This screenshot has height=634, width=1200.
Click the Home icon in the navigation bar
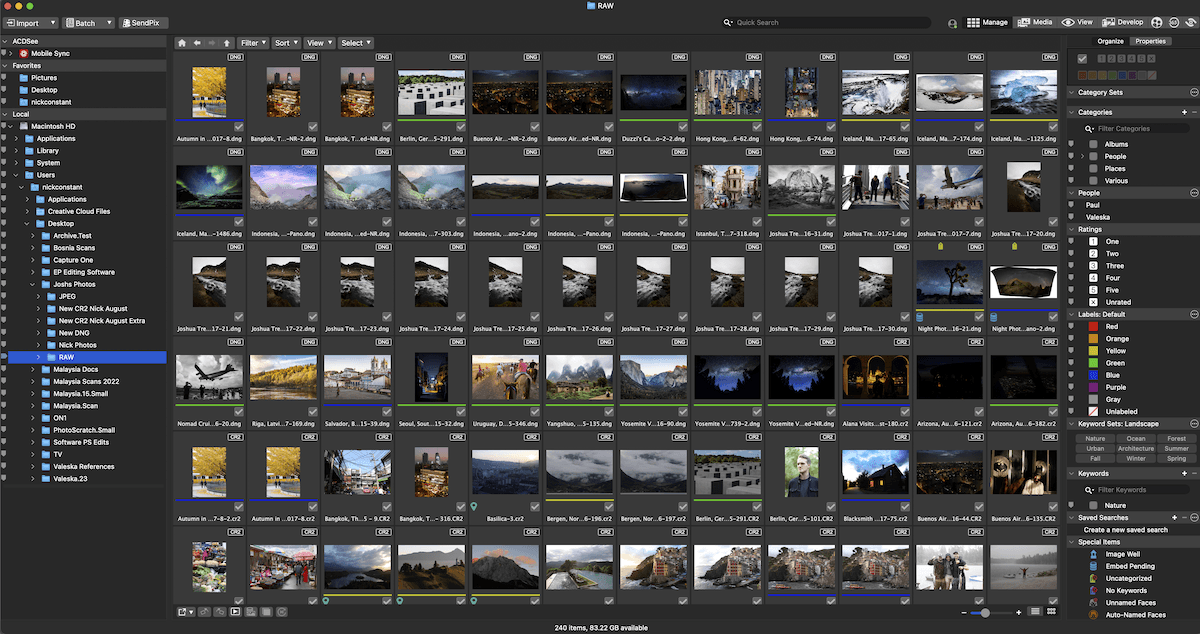click(181, 43)
